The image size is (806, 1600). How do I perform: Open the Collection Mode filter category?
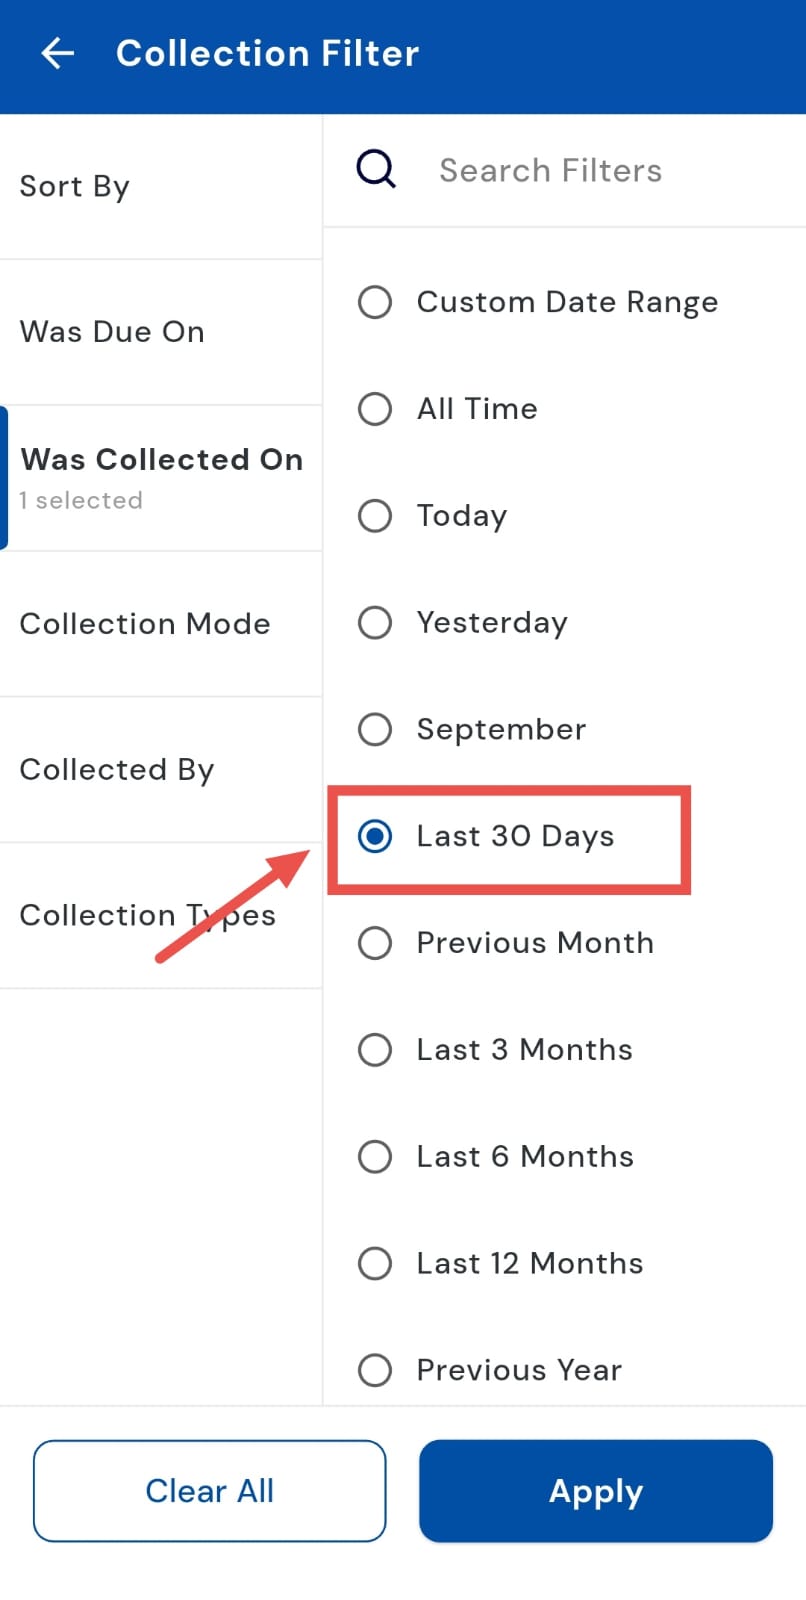[160, 624]
